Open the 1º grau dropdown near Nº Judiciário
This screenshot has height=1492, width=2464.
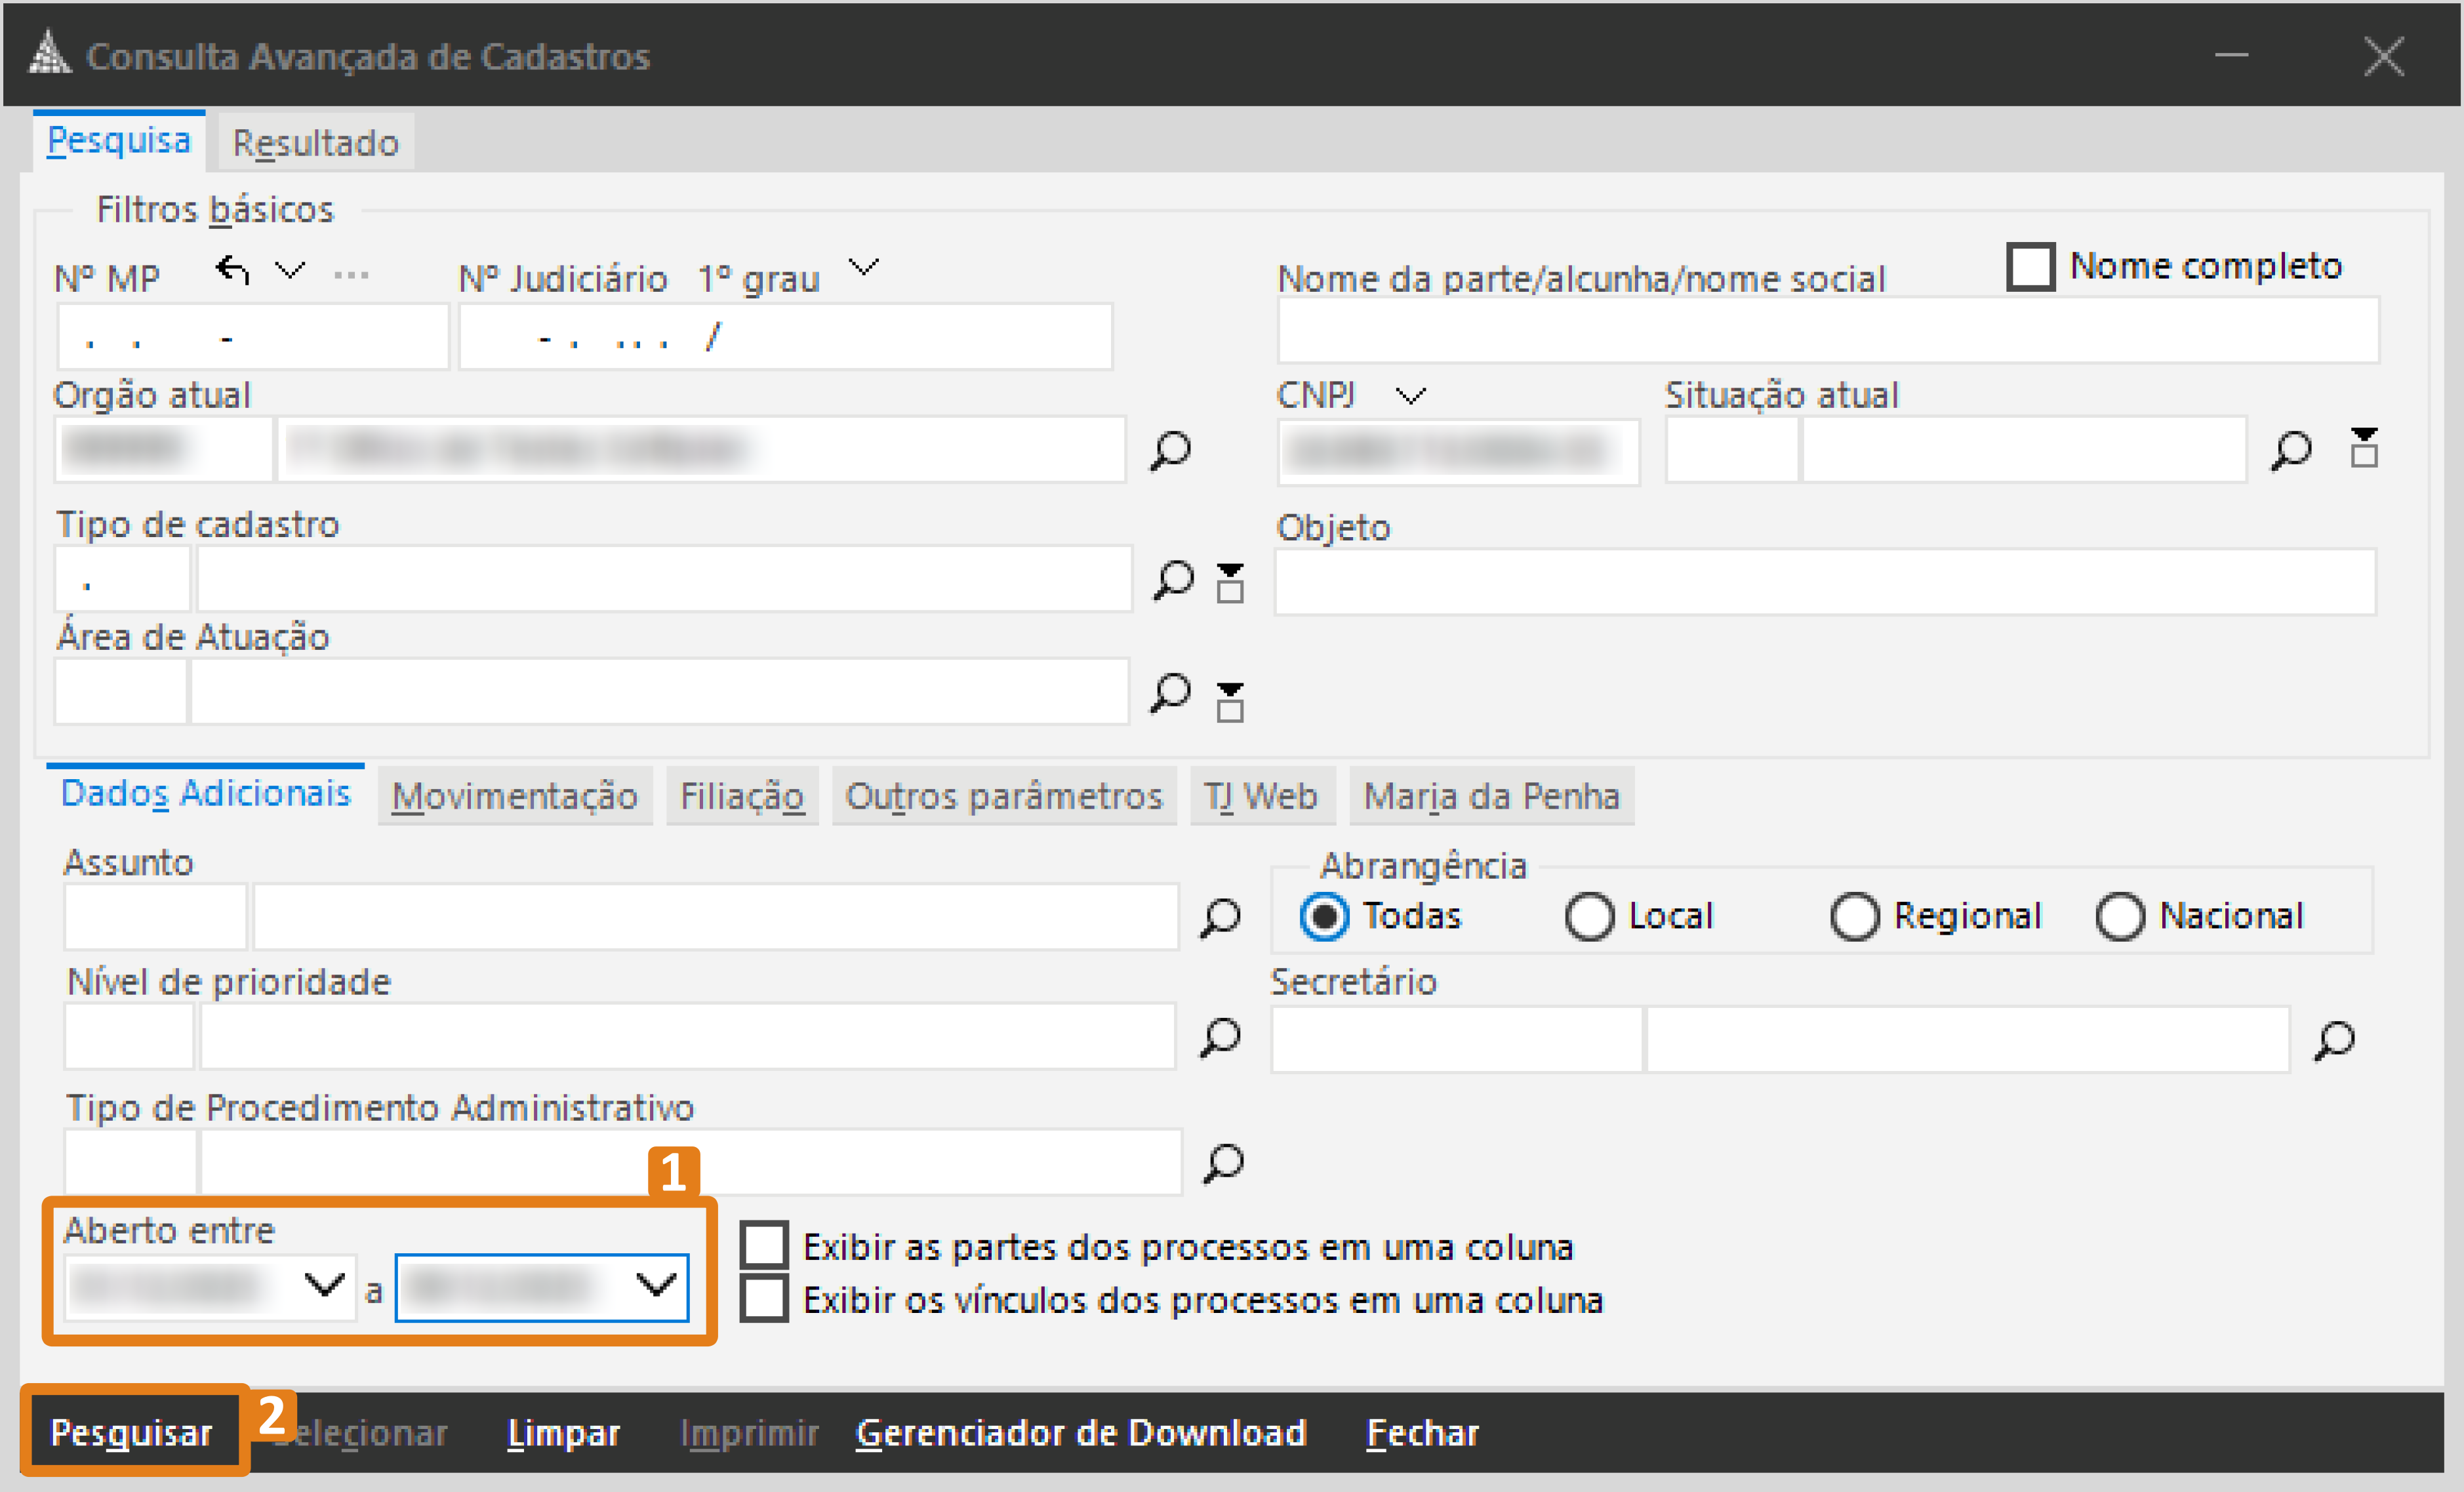864,268
